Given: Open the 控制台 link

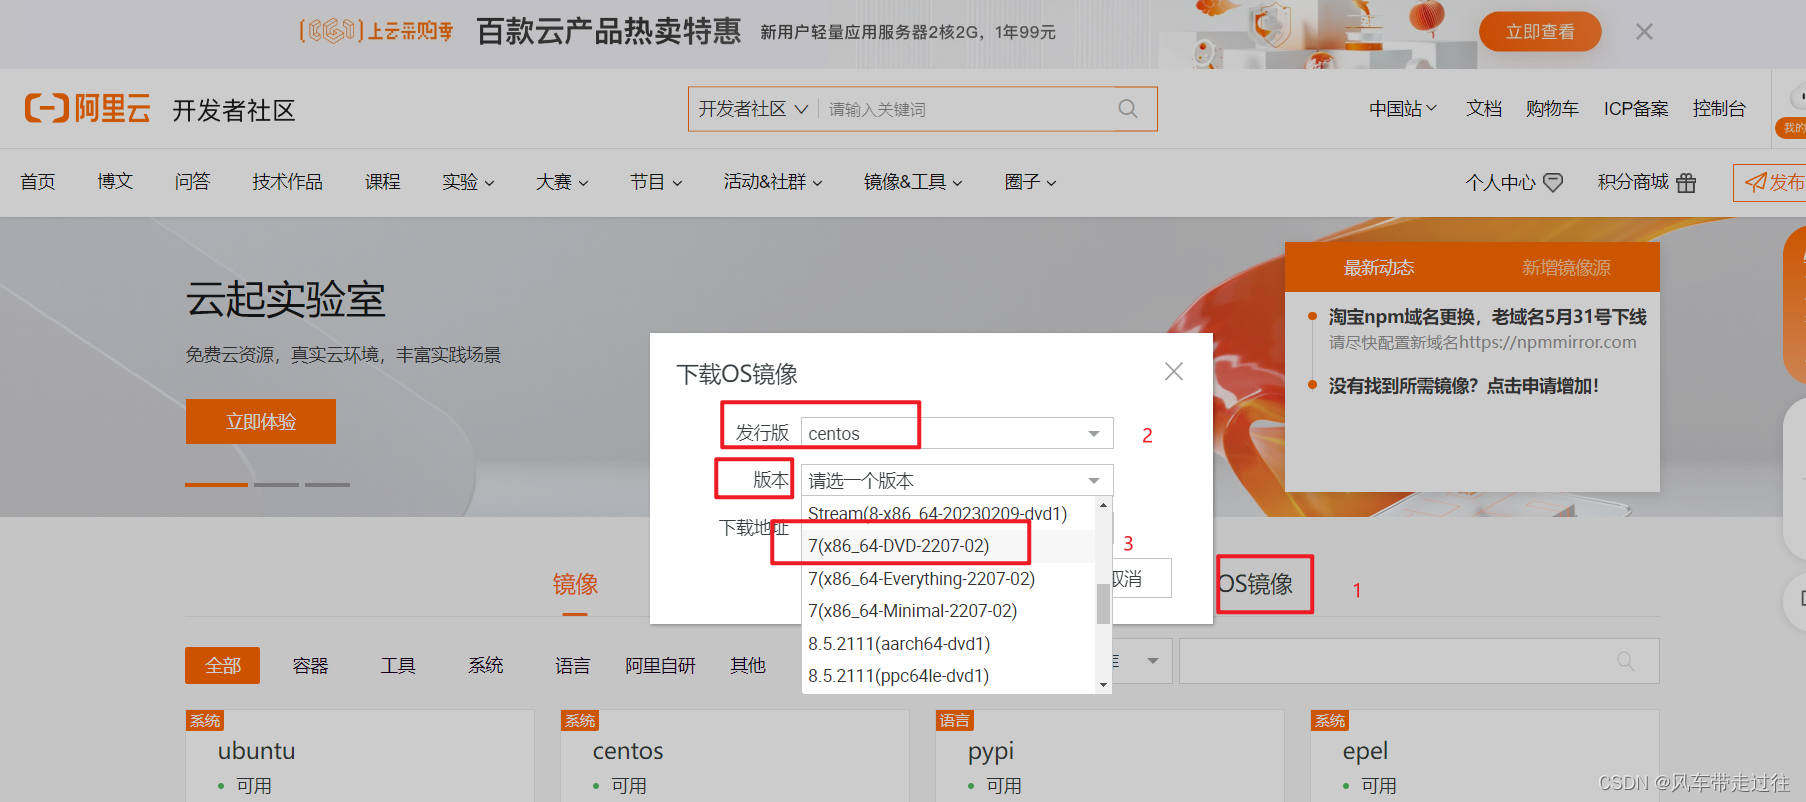Looking at the screenshot, I should [1719, 108].
